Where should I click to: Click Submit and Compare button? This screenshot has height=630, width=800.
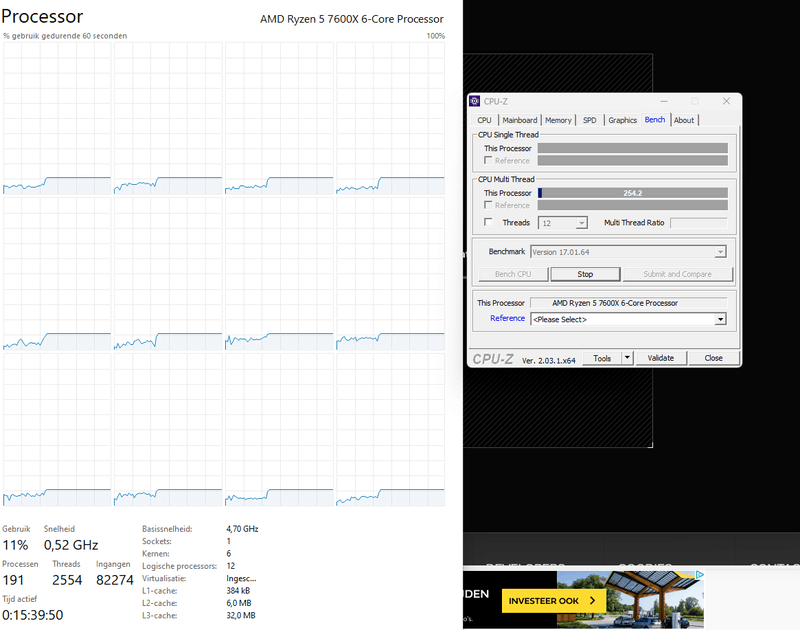click(x=678, y=274)
